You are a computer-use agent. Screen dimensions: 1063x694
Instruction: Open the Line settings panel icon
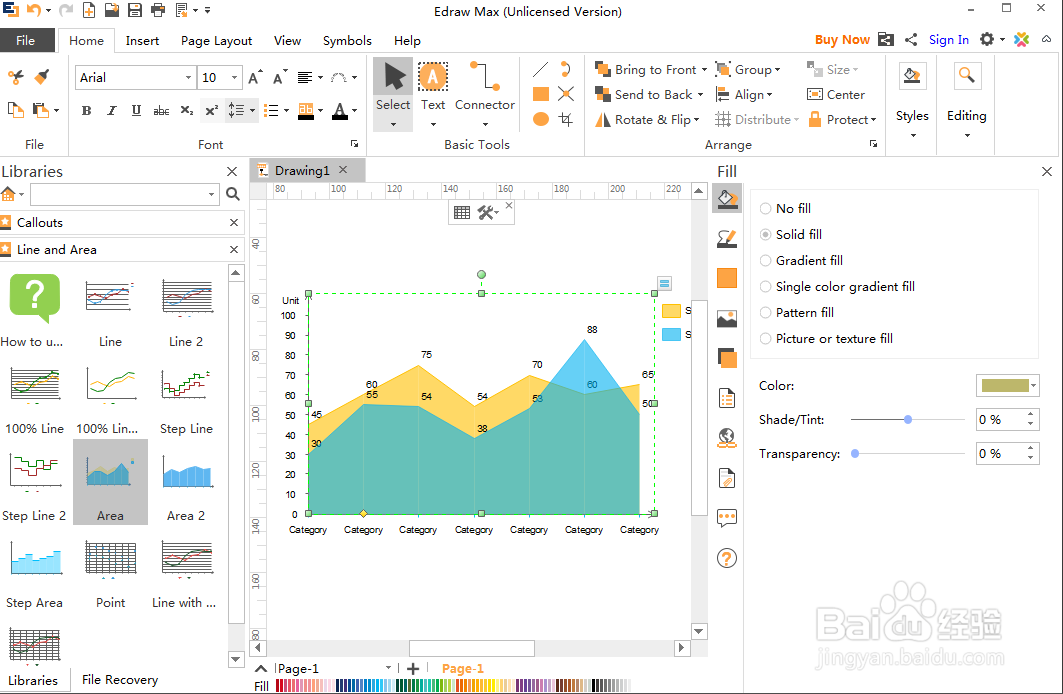pos(727,239)
